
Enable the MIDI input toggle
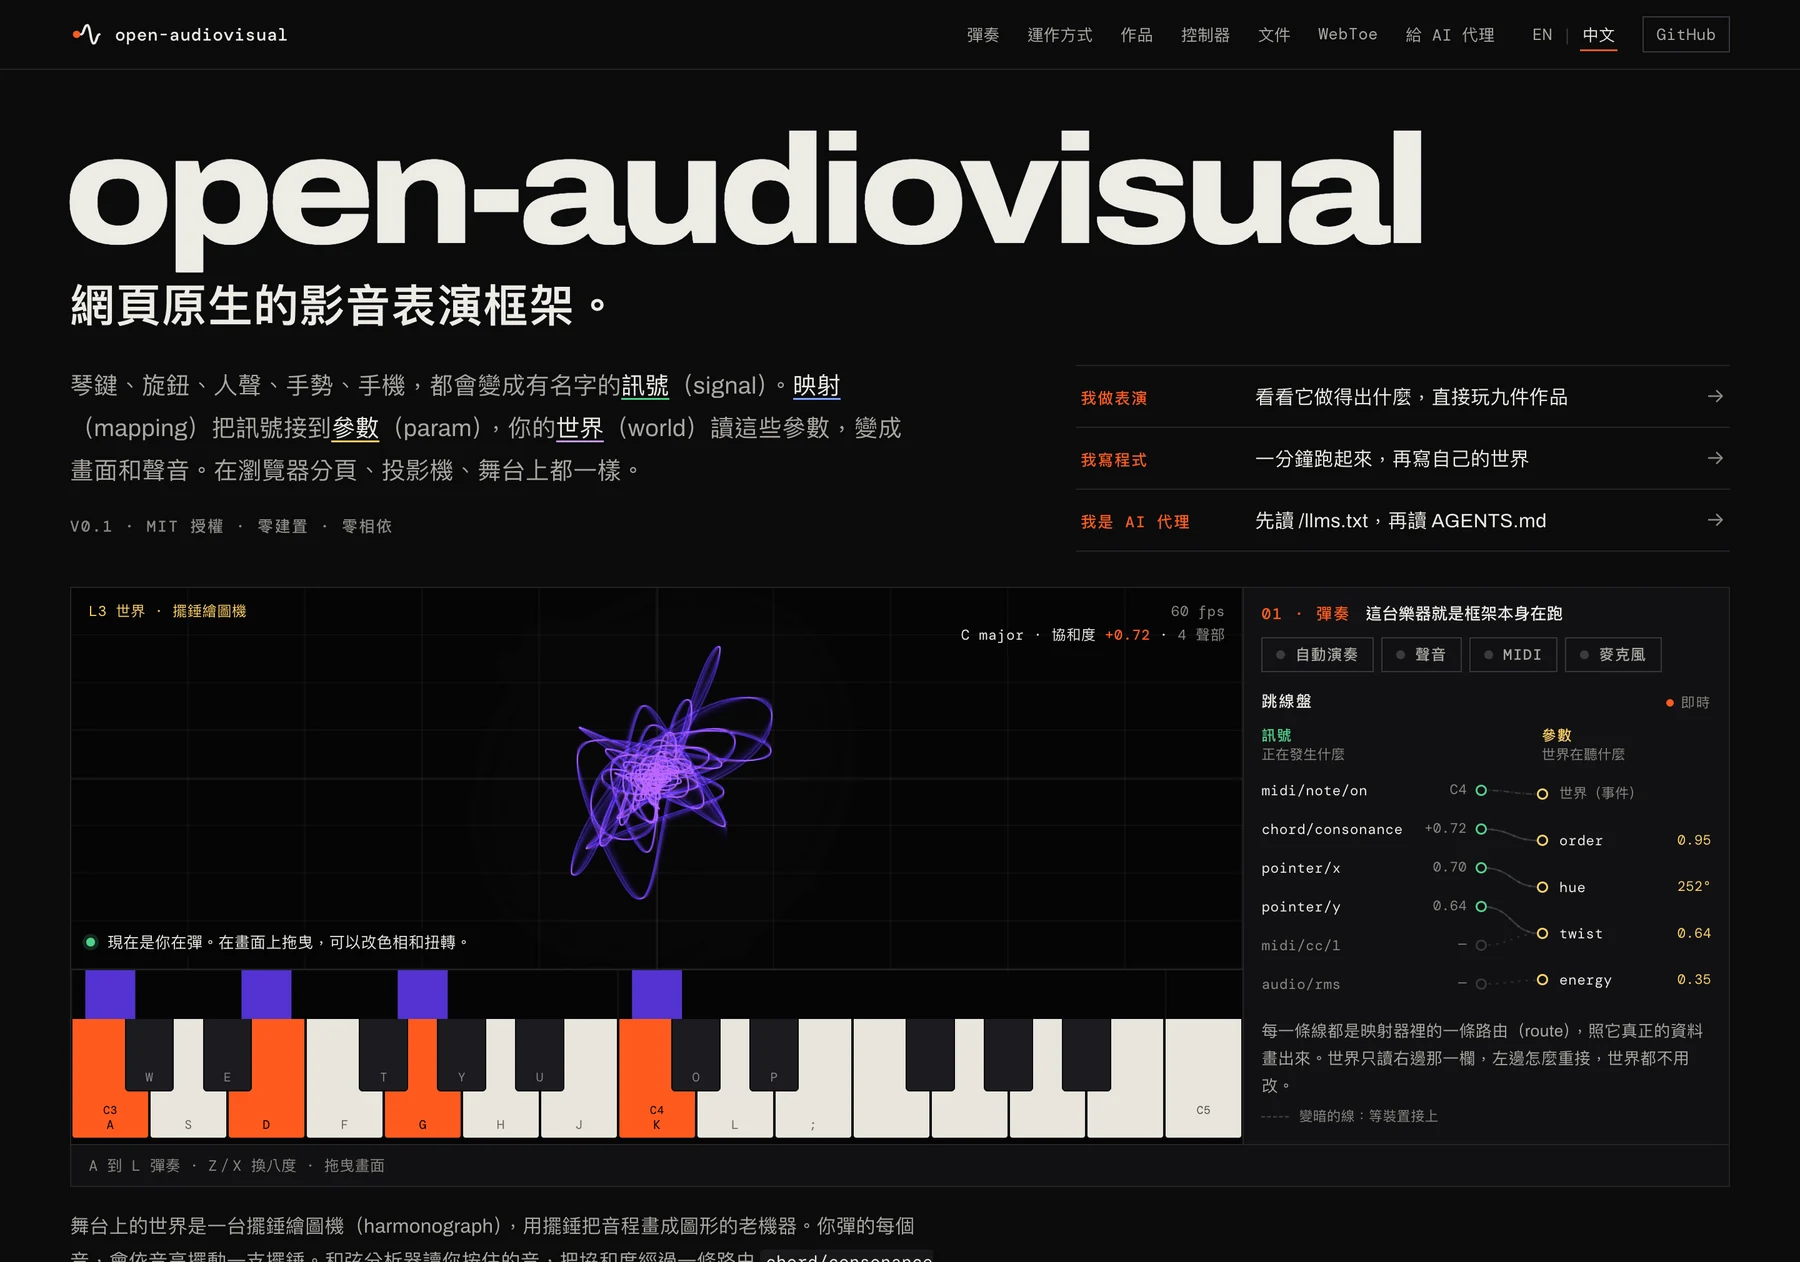1513,655
